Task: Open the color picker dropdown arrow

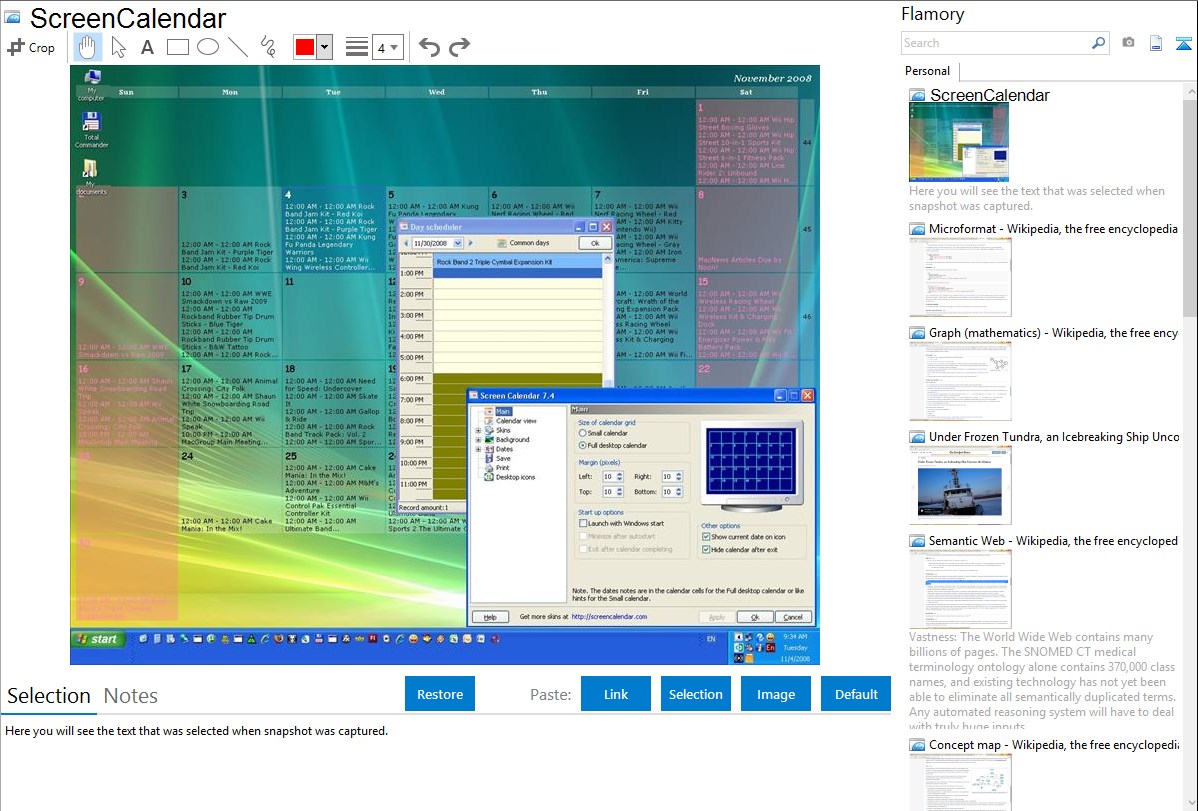Action: tap(324, 47)
